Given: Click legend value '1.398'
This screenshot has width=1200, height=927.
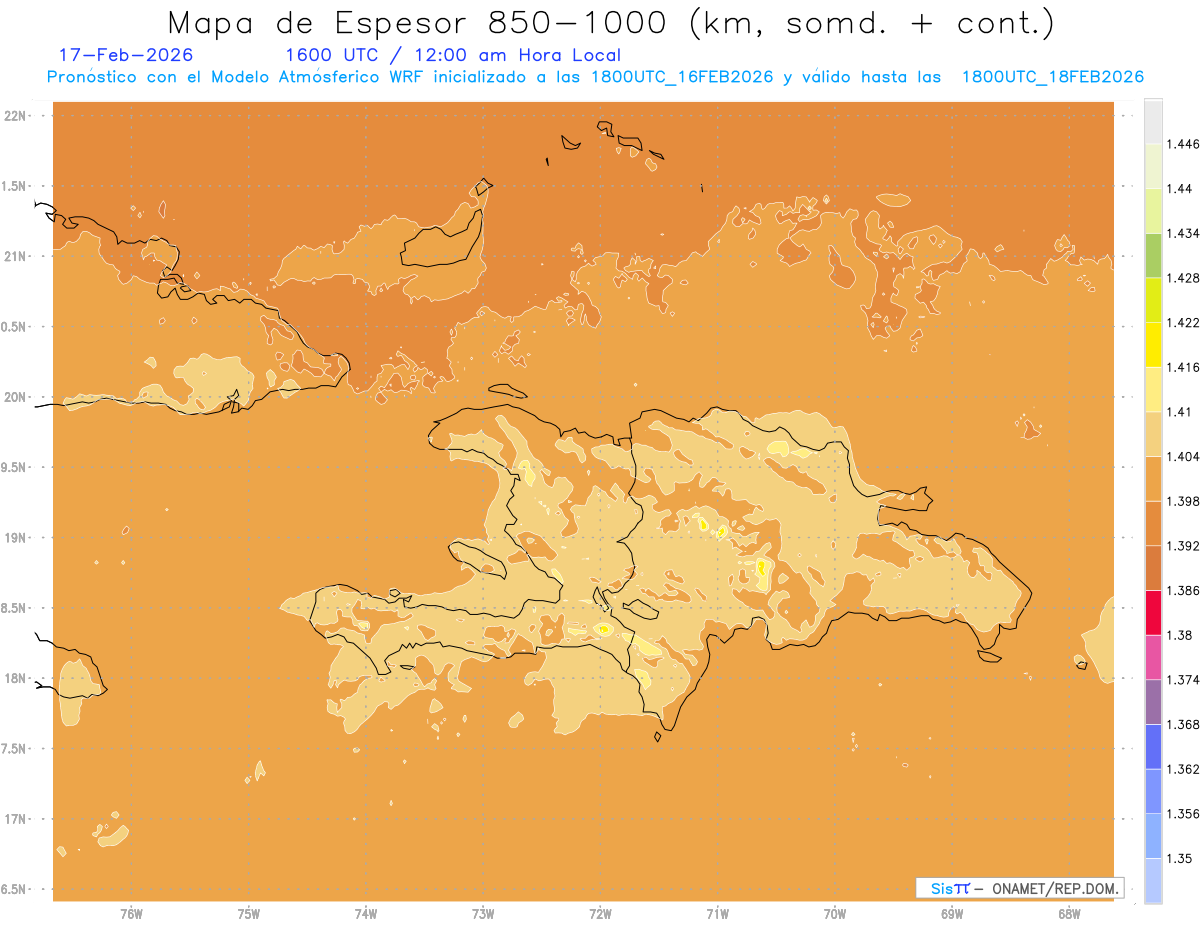Looking at the screenshot, I should (1185, 501).
